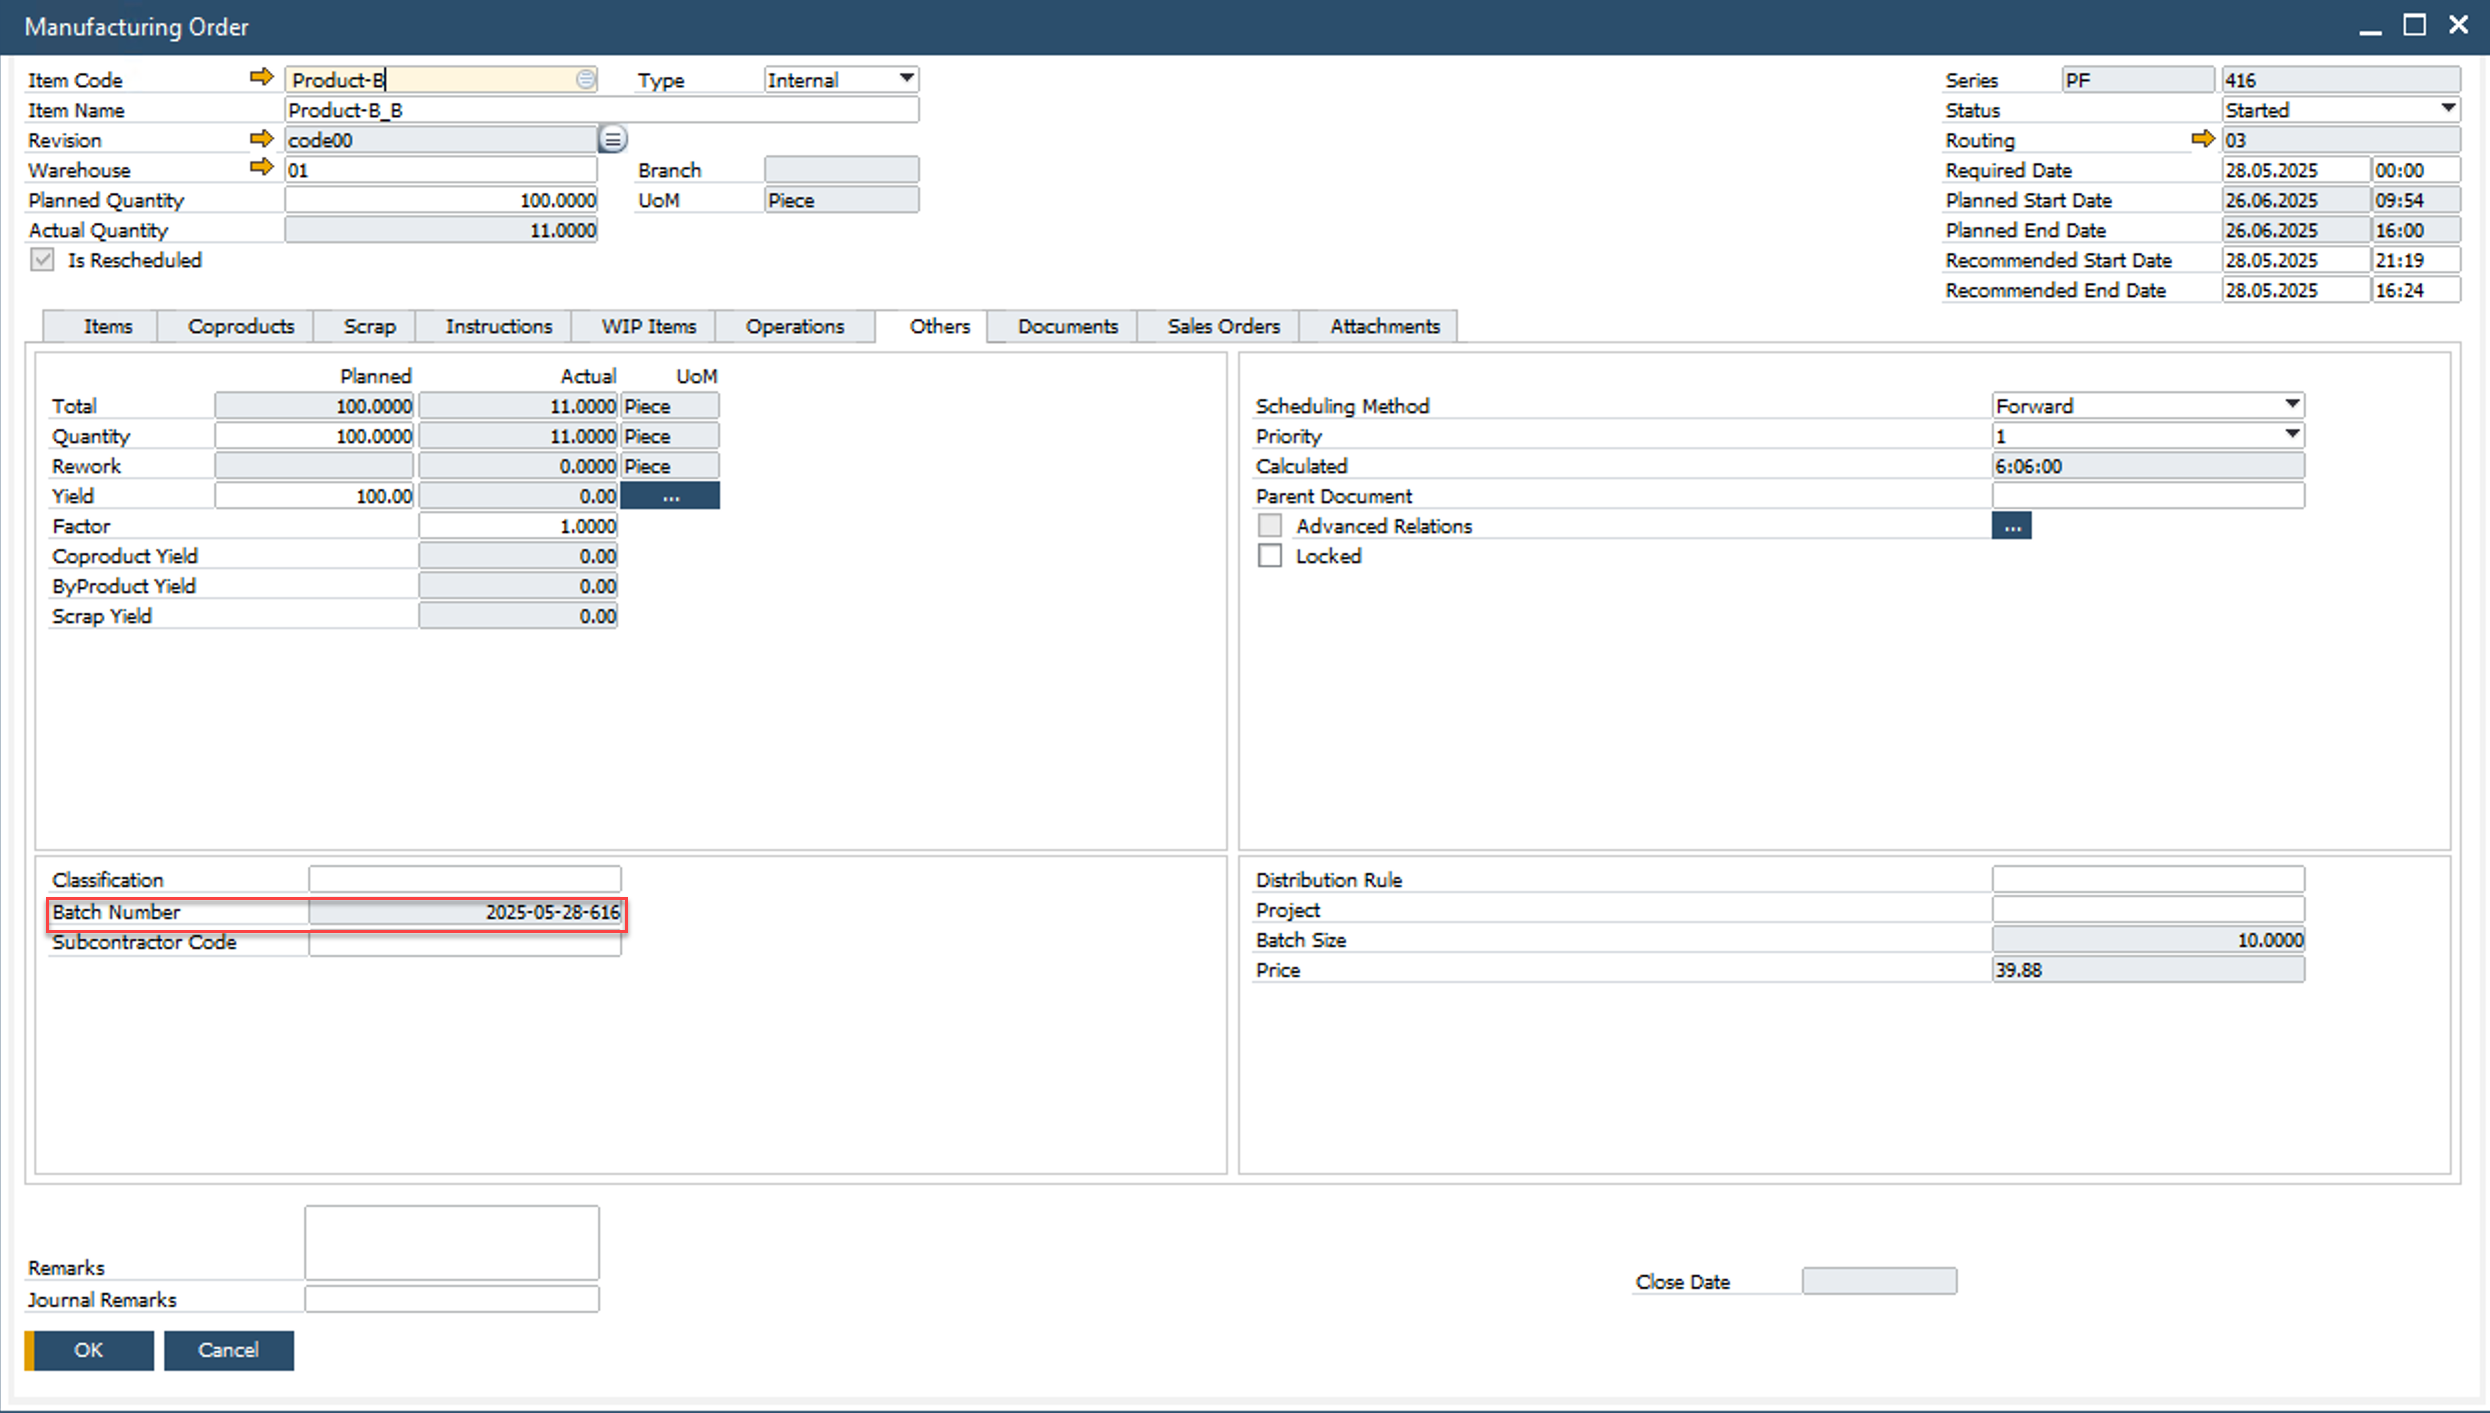
Task: Open Advanced Relations ellipsis button
Action: pyautogui.click(x=2011, y=526)
